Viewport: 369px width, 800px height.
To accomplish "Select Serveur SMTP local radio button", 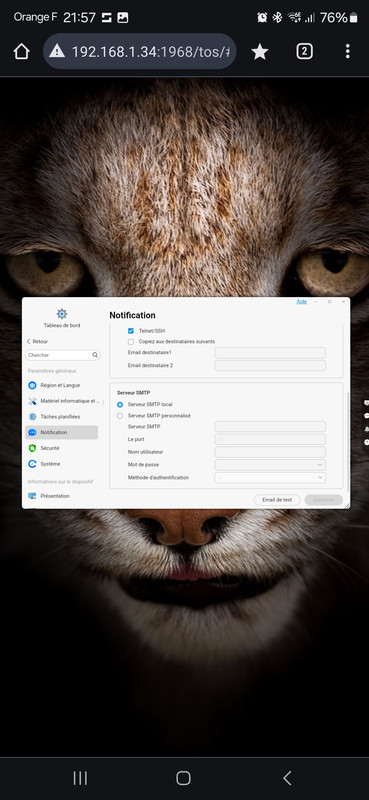I will click(120, 405).
